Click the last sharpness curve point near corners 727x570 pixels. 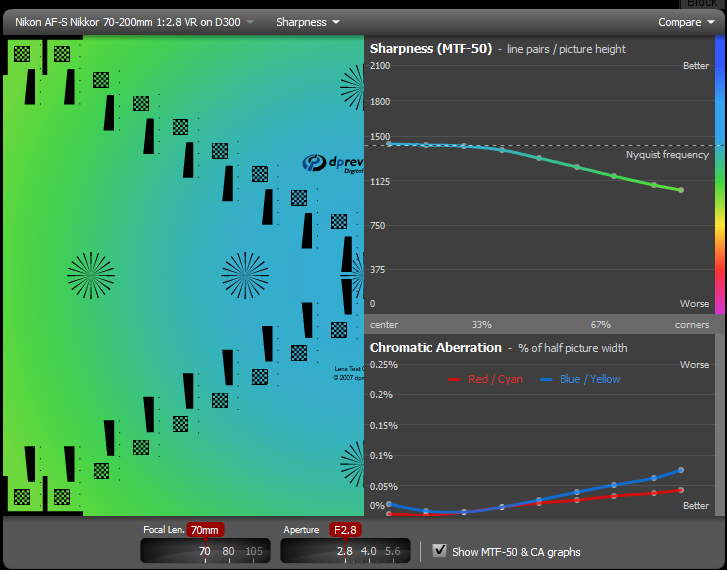pyautogui.click(x=681, y=190)
